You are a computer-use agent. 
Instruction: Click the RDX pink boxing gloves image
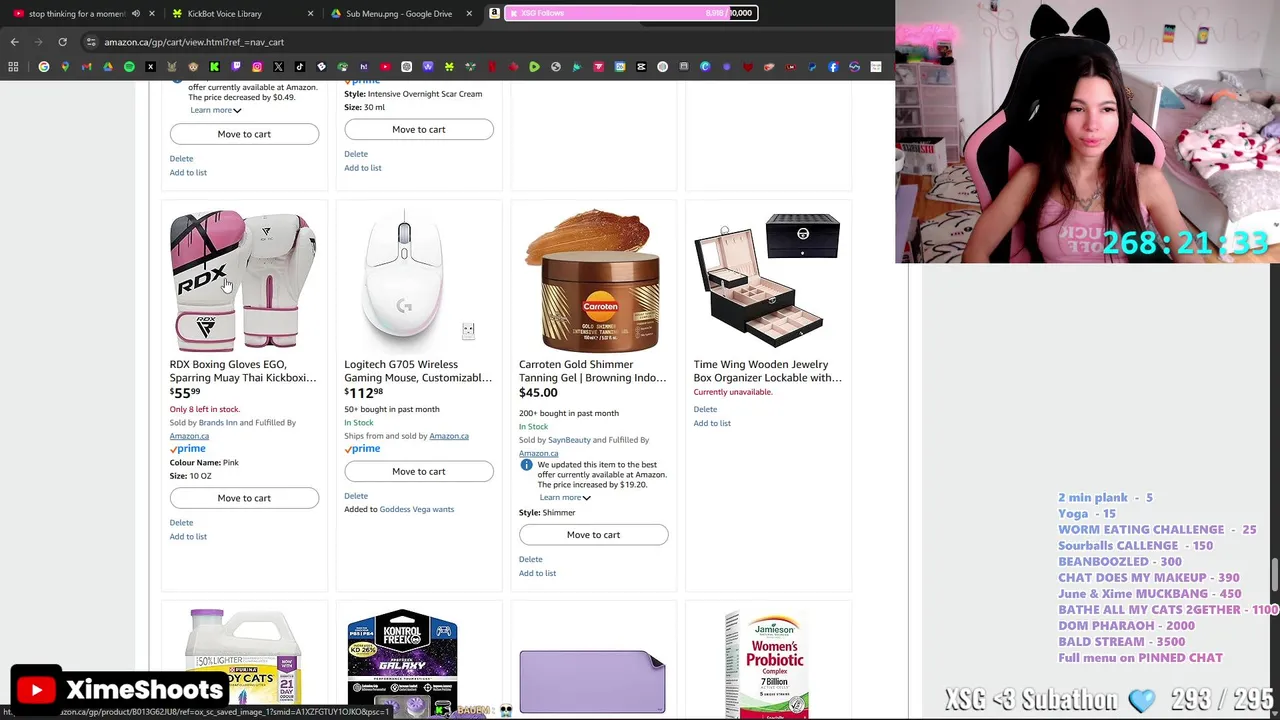pos(243,280)
